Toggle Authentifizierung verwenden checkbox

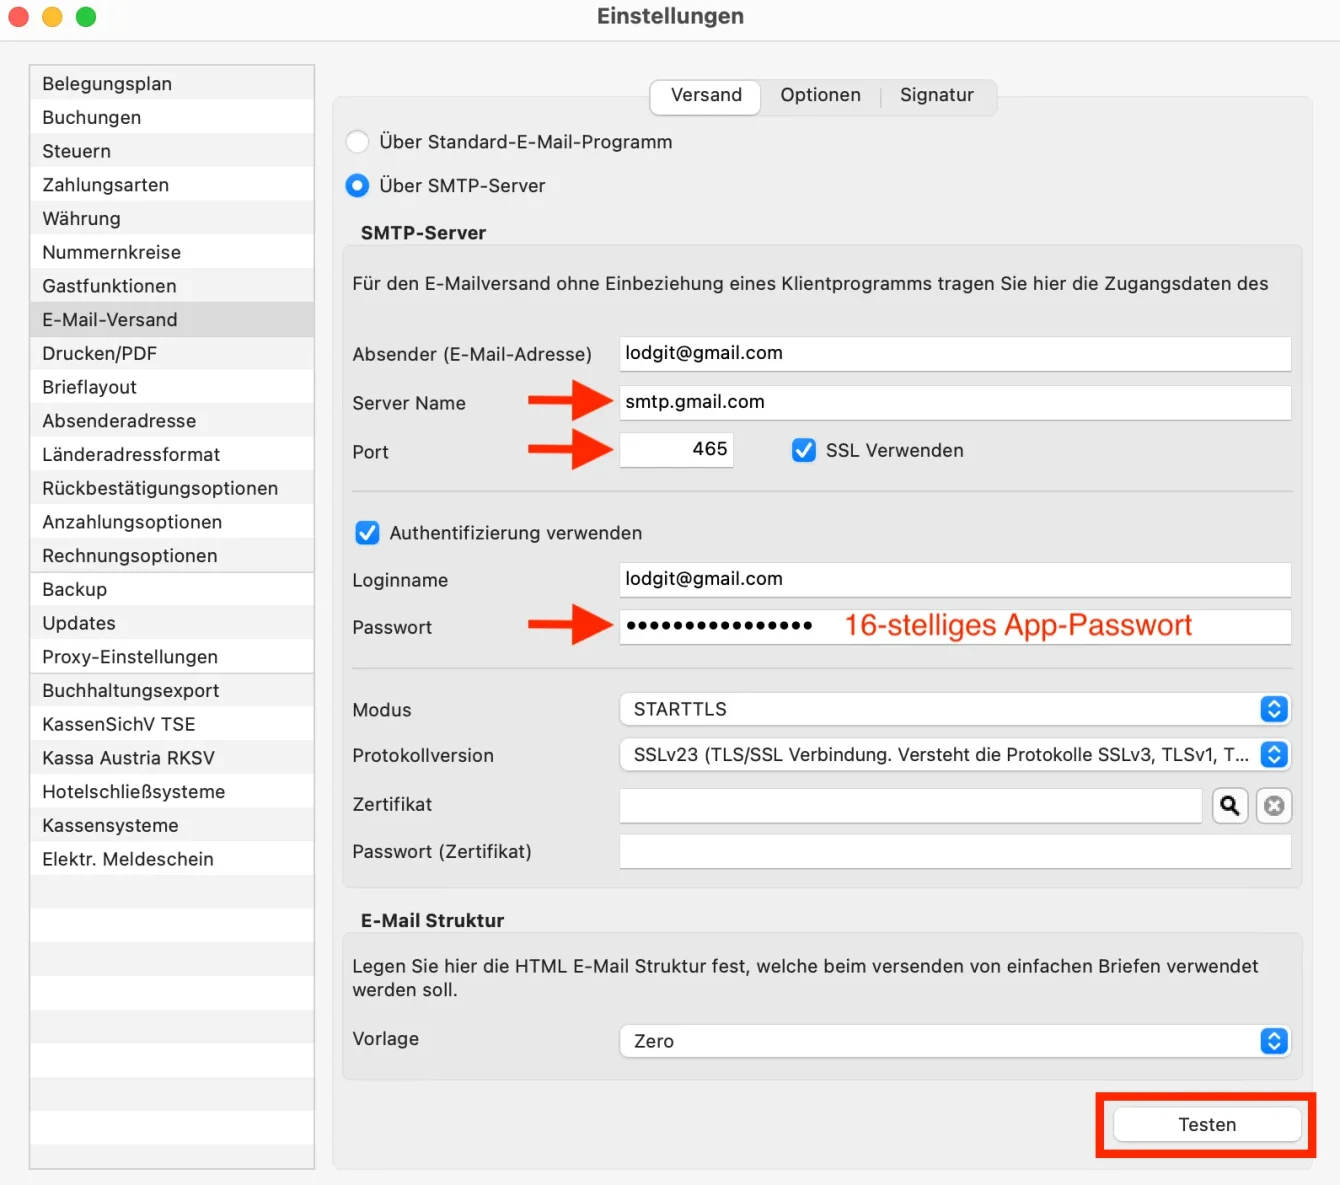[x=367, y=533]
